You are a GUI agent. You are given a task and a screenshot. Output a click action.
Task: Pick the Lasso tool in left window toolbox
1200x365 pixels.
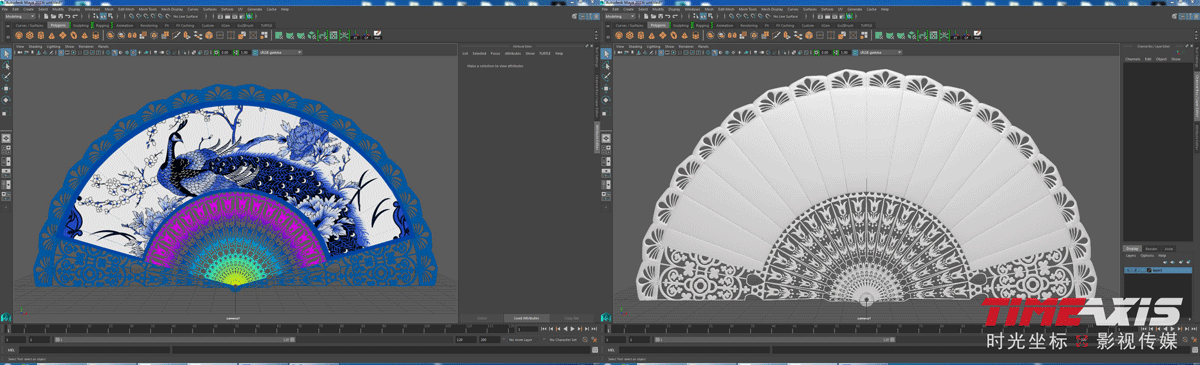(x=6, y=66)
